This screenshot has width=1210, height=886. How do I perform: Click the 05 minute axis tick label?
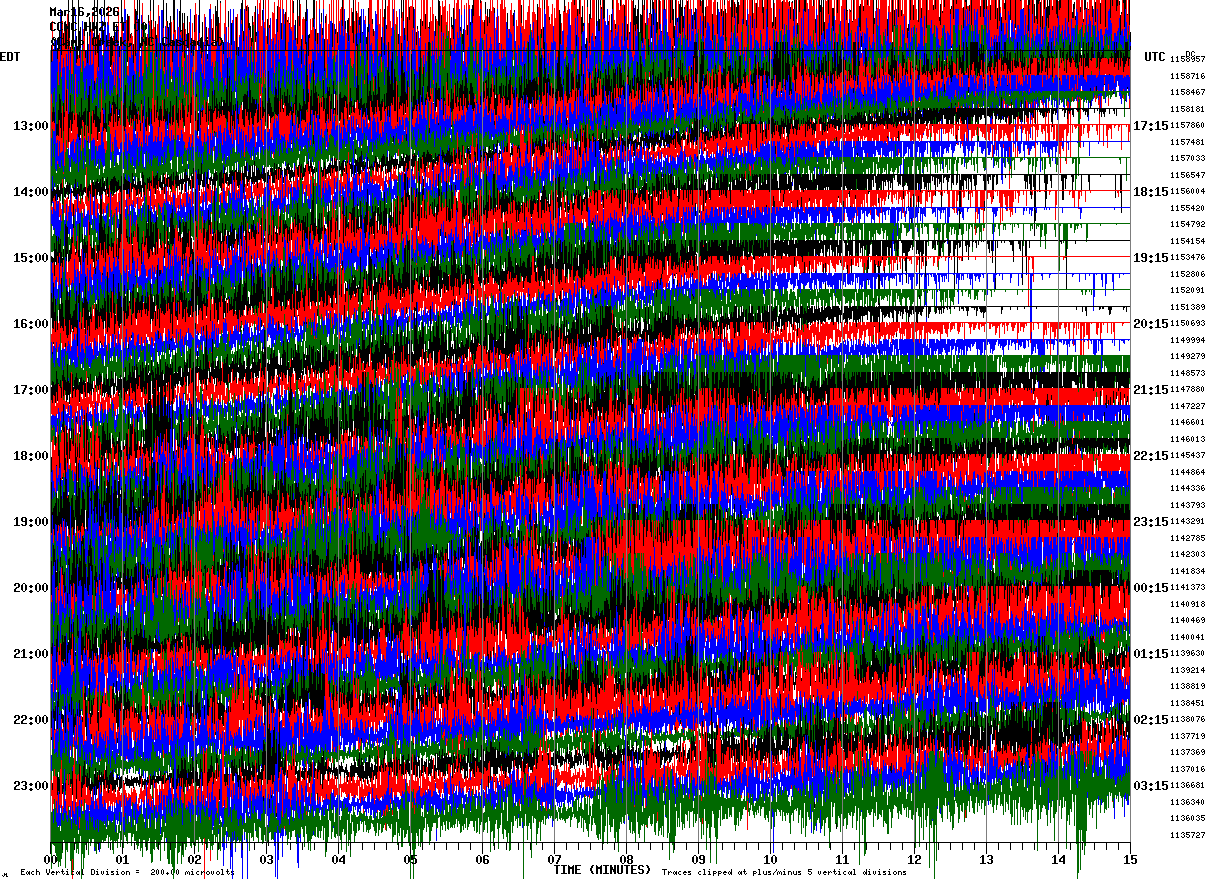pos(411,859)
